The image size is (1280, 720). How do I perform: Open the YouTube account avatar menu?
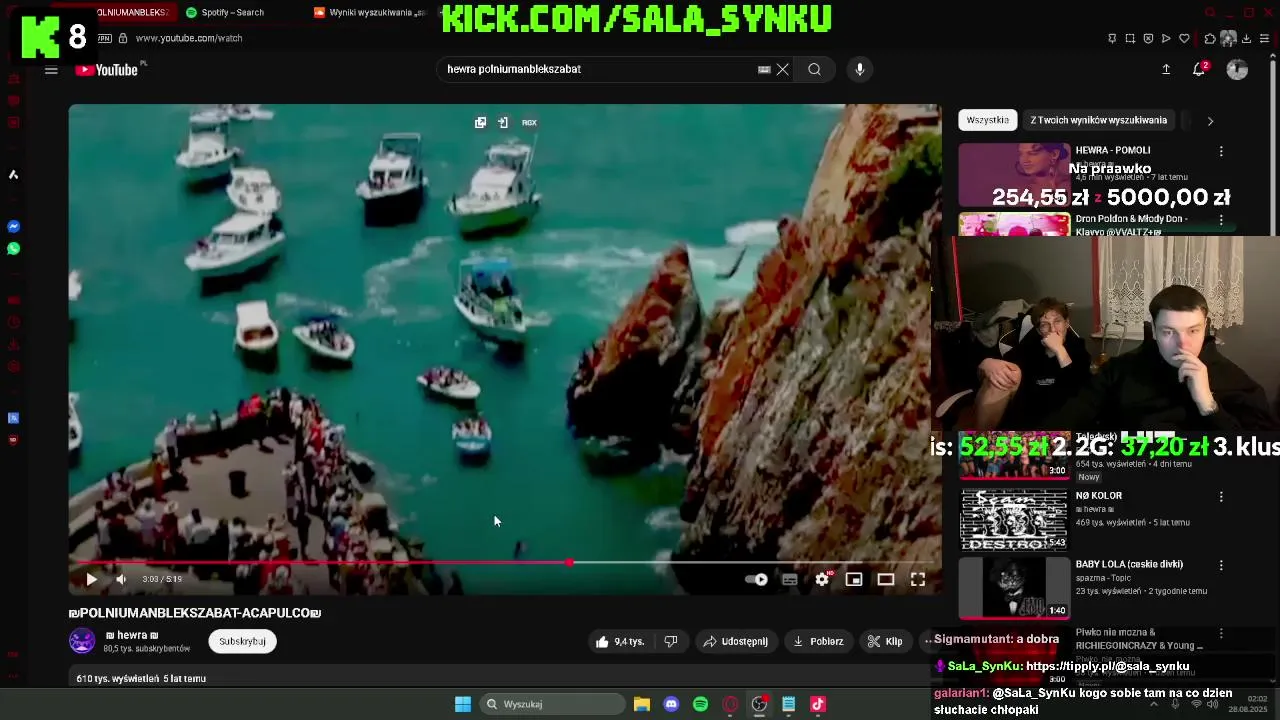pos(1237,69)
